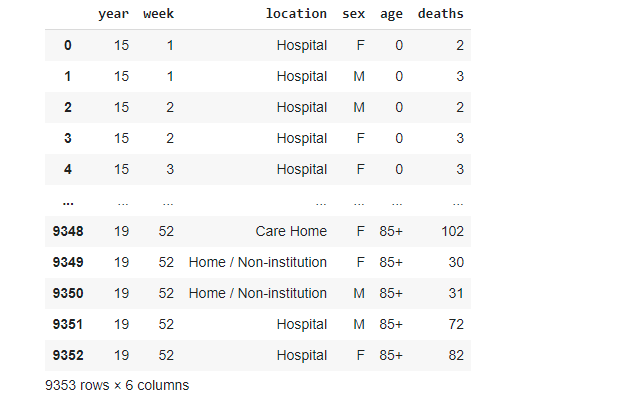Select the 85+ age cell in row 9350
The width and height of the screenshot is (636, 403).
(391, 293)
